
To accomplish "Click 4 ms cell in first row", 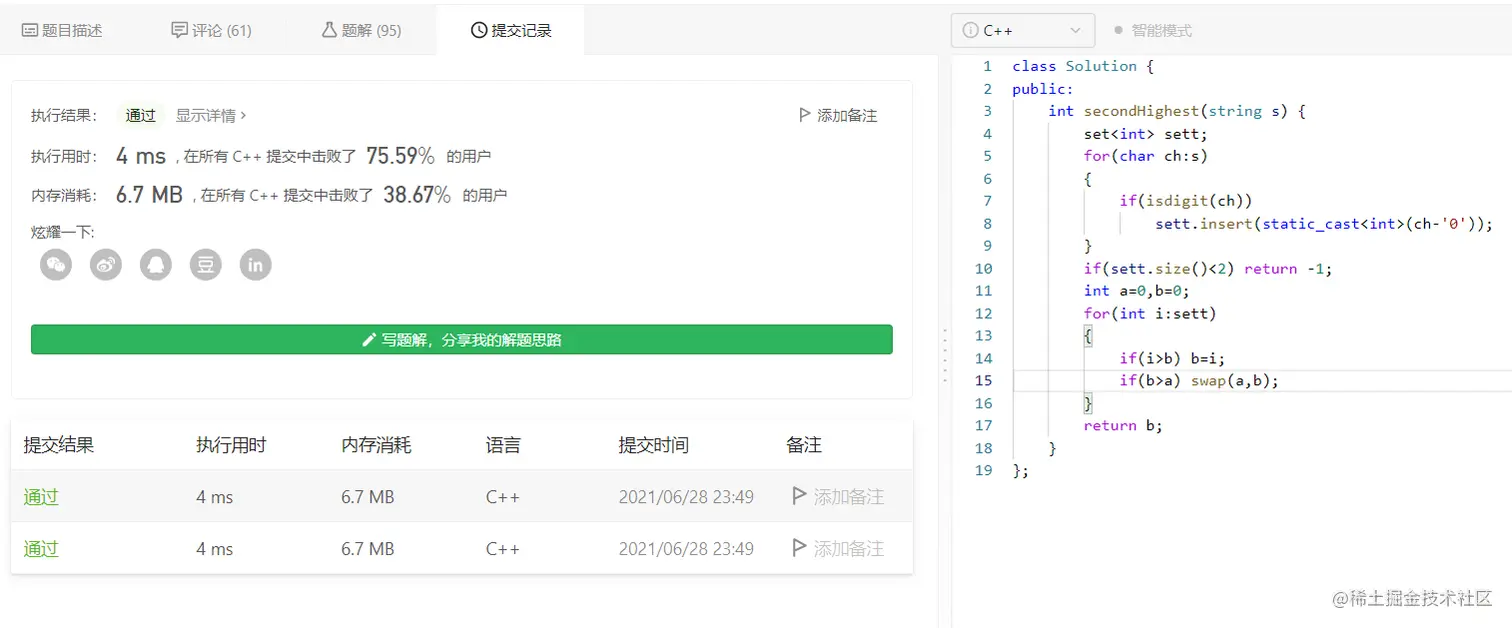I will 214,496.
